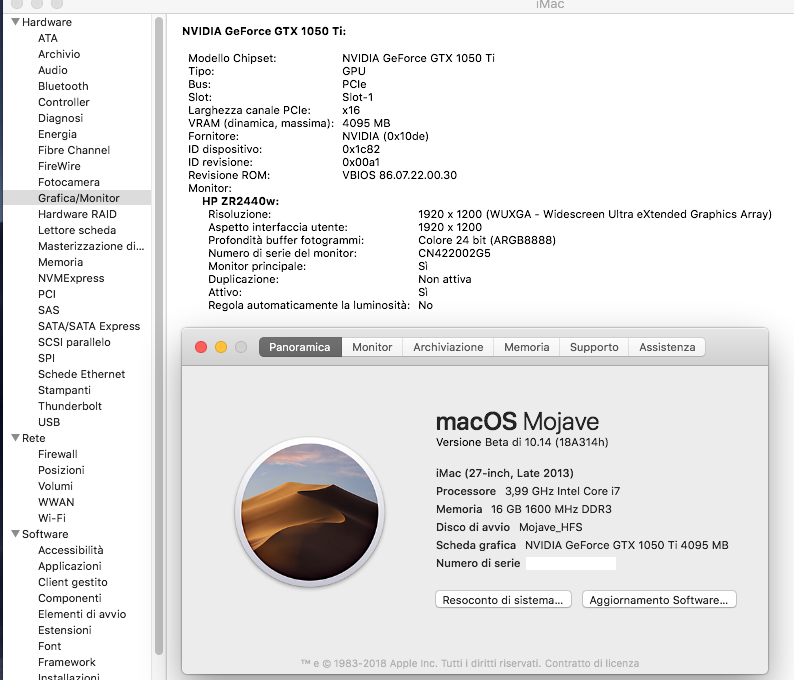This screenshot has width=794, height=680.
Task: Open the Assistenza tab
Action: tap(667, 347)
